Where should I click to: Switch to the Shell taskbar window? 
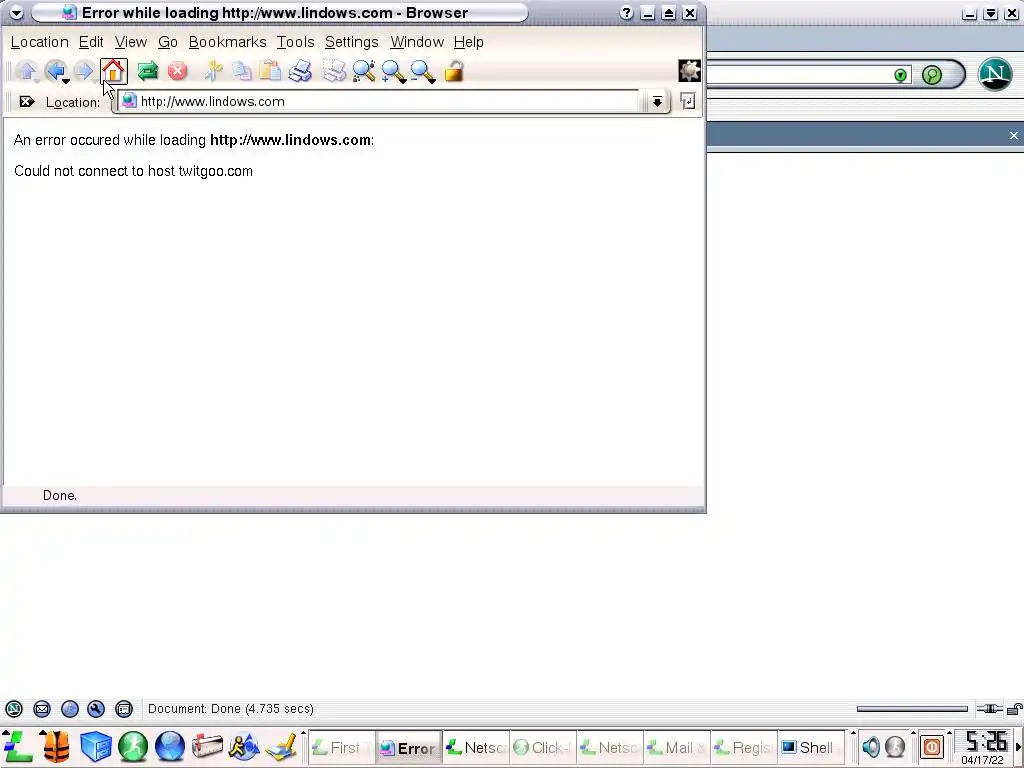[810, 748]
